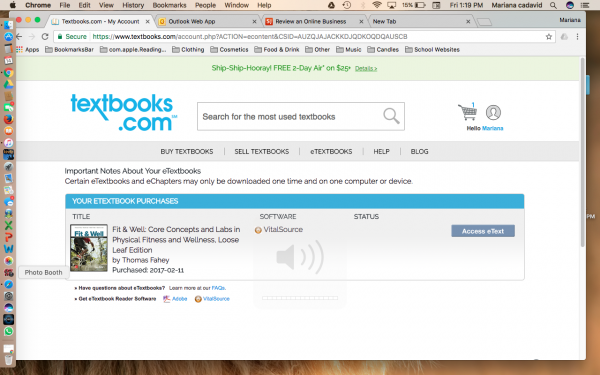
Task: Open App Store from the Dock
Action: [x=8, y=37]
